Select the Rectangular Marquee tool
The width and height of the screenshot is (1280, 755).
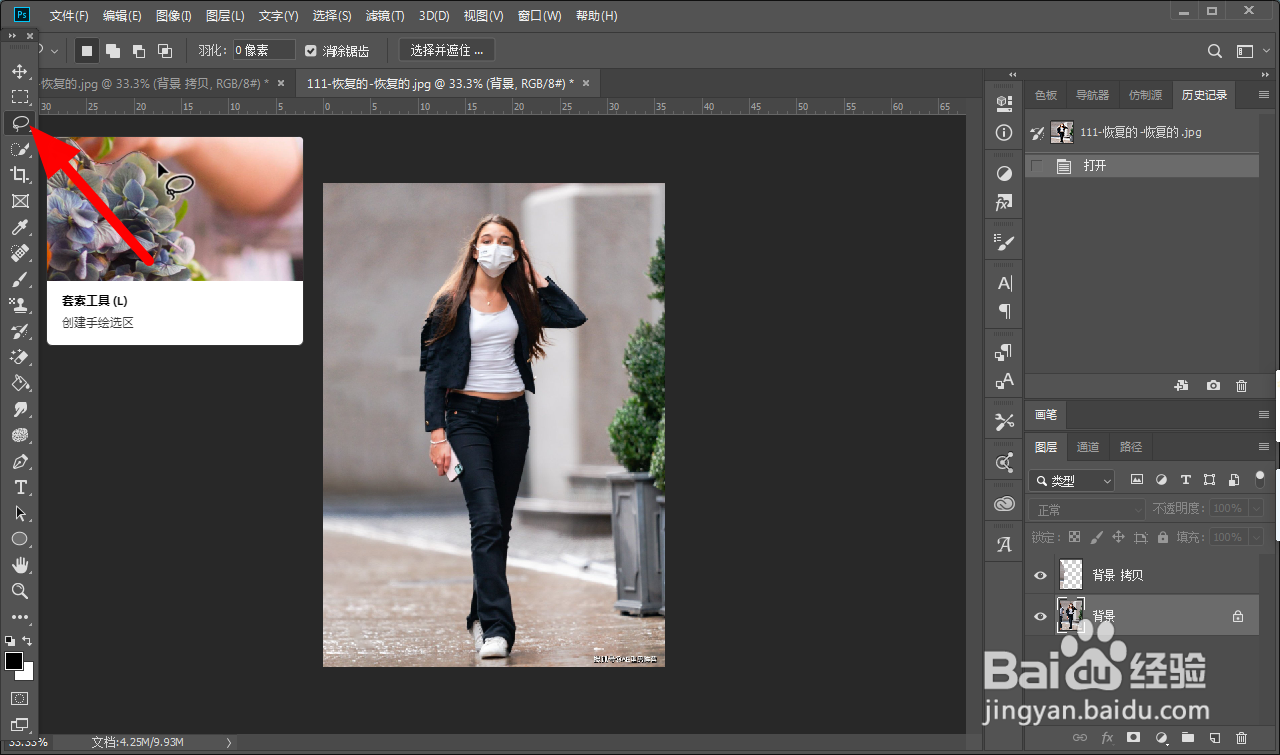point(19,97)
